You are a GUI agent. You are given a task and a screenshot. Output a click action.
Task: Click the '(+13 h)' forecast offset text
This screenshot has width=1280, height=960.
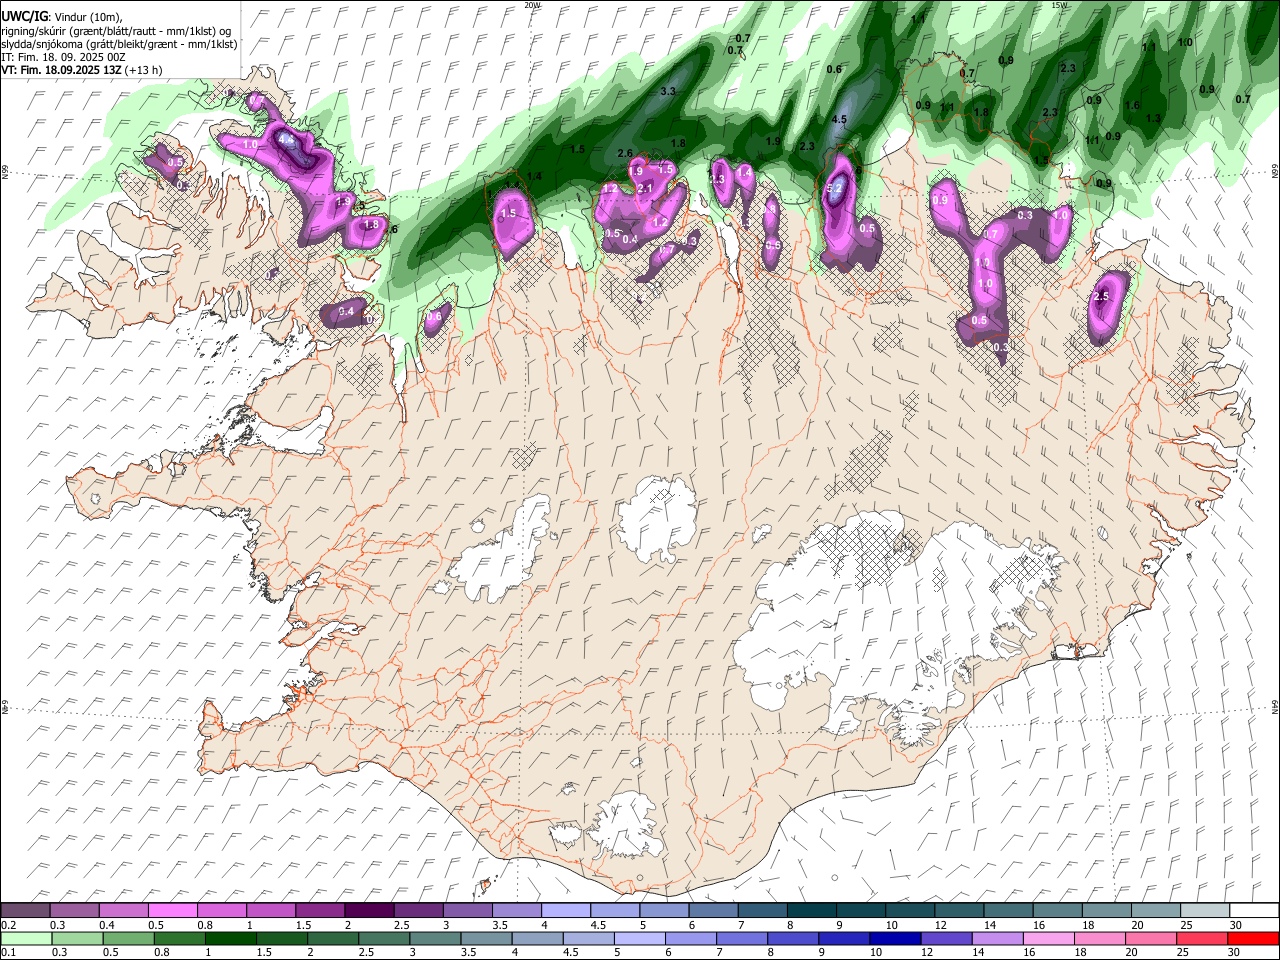[144, 70]
